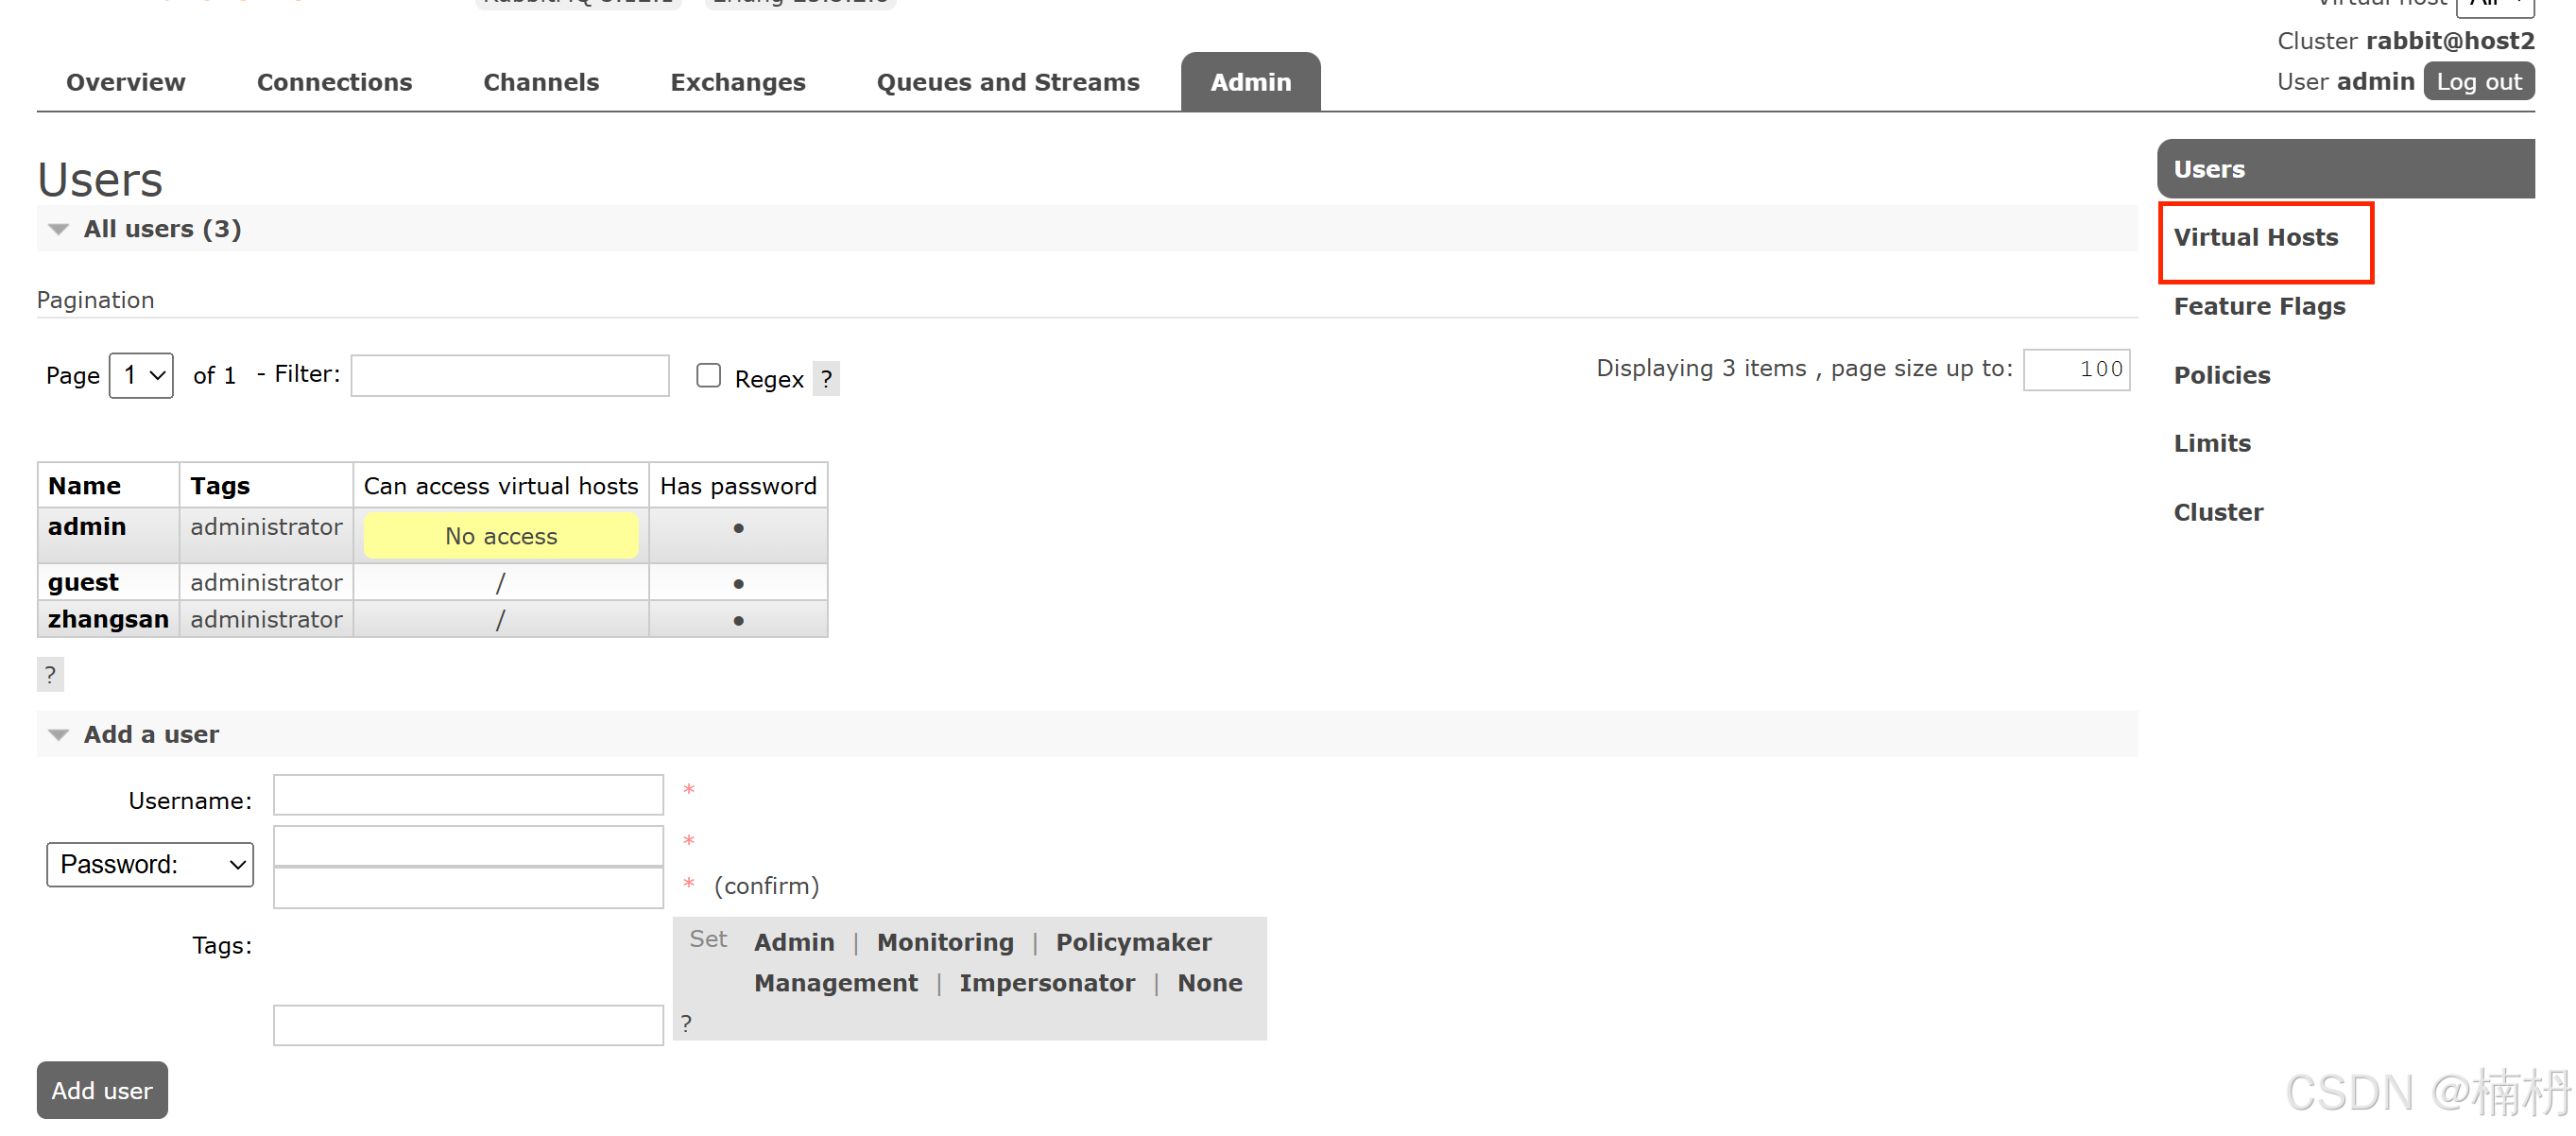Open the Page number dropdown
Image resolution: width=2576 pixels, height=1136 pixels.
click(141, 375)
